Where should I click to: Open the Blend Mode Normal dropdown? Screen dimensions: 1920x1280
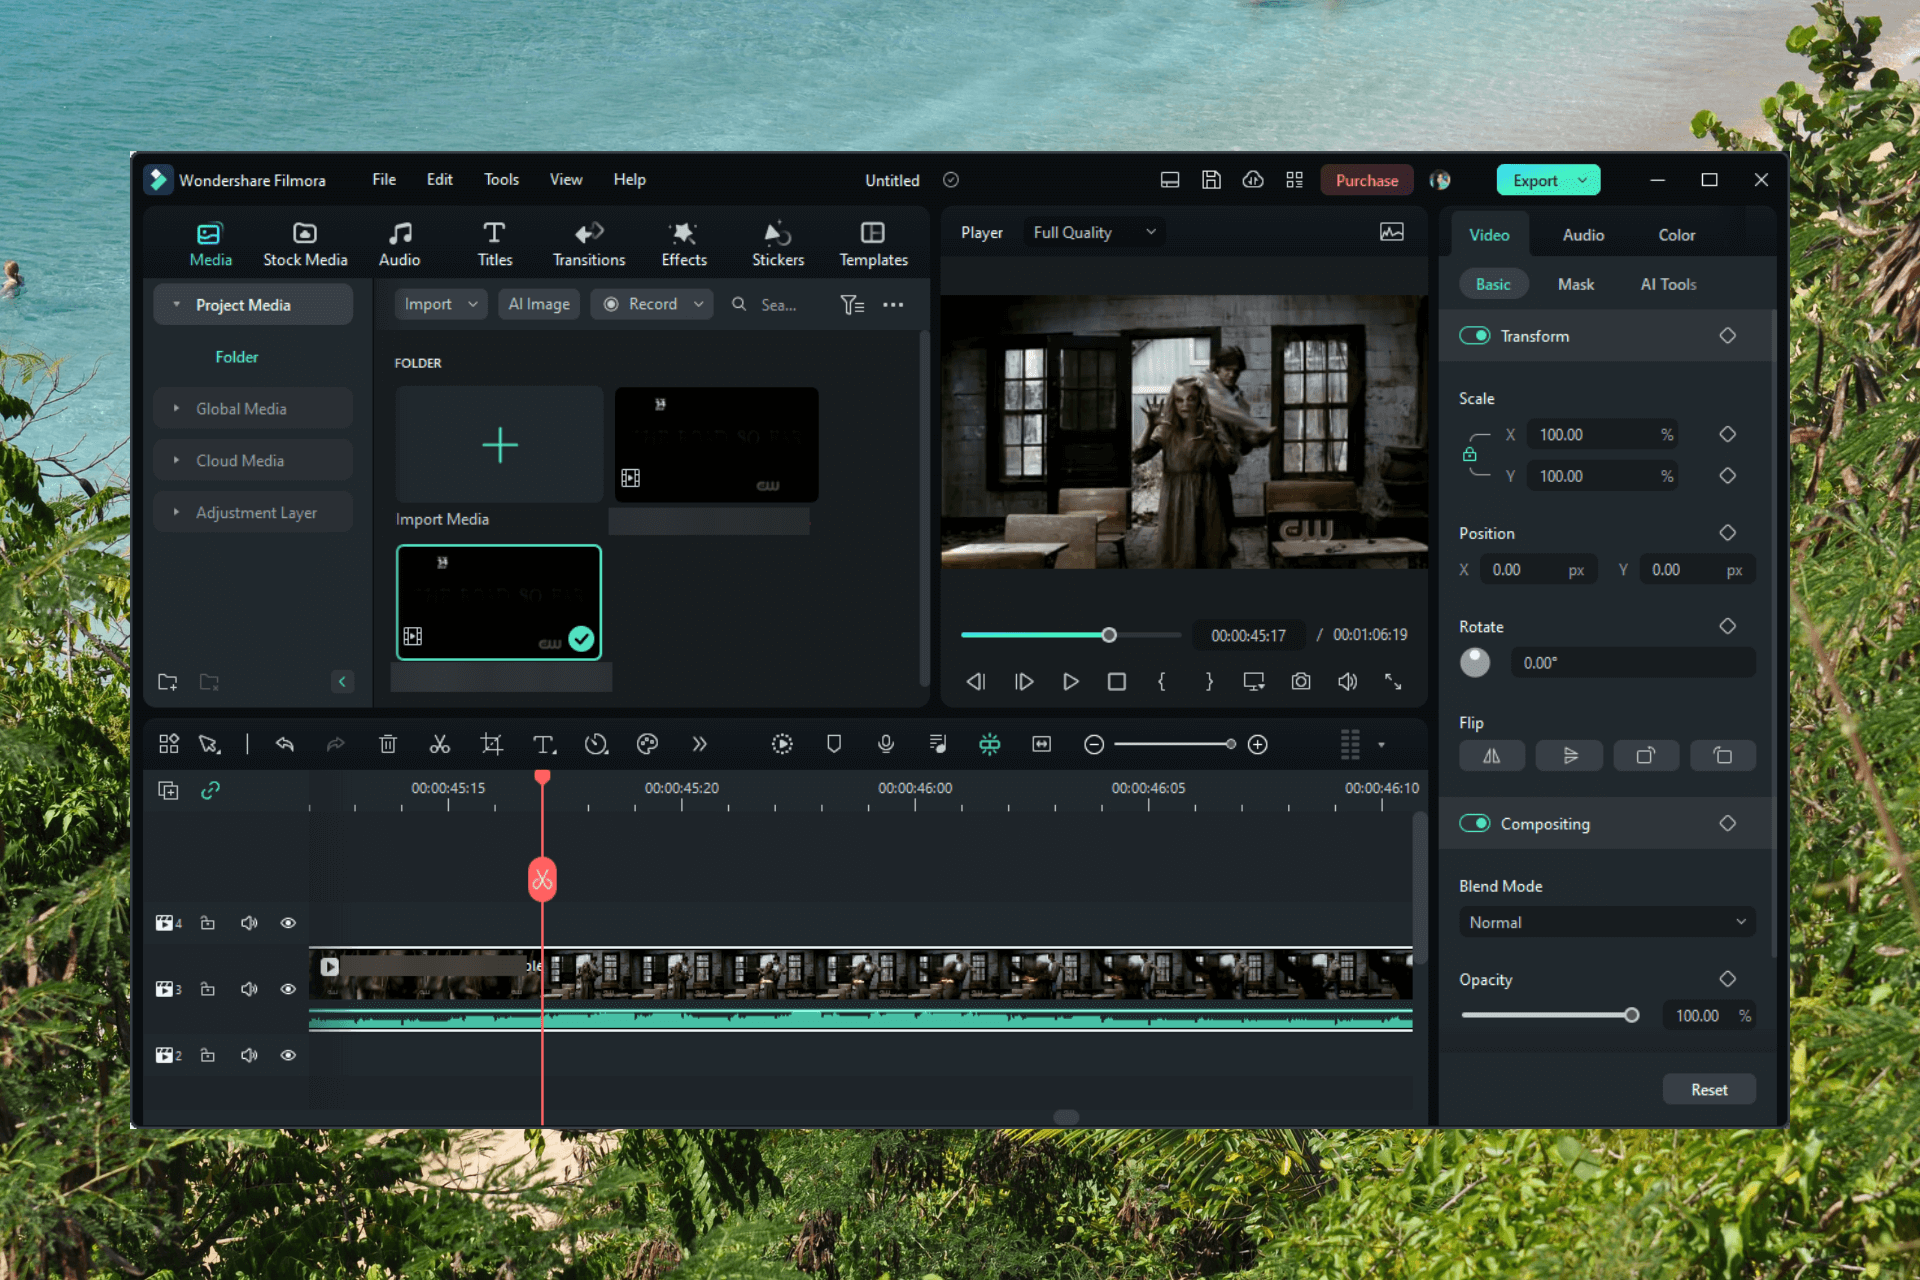(x=1606, y=922)
